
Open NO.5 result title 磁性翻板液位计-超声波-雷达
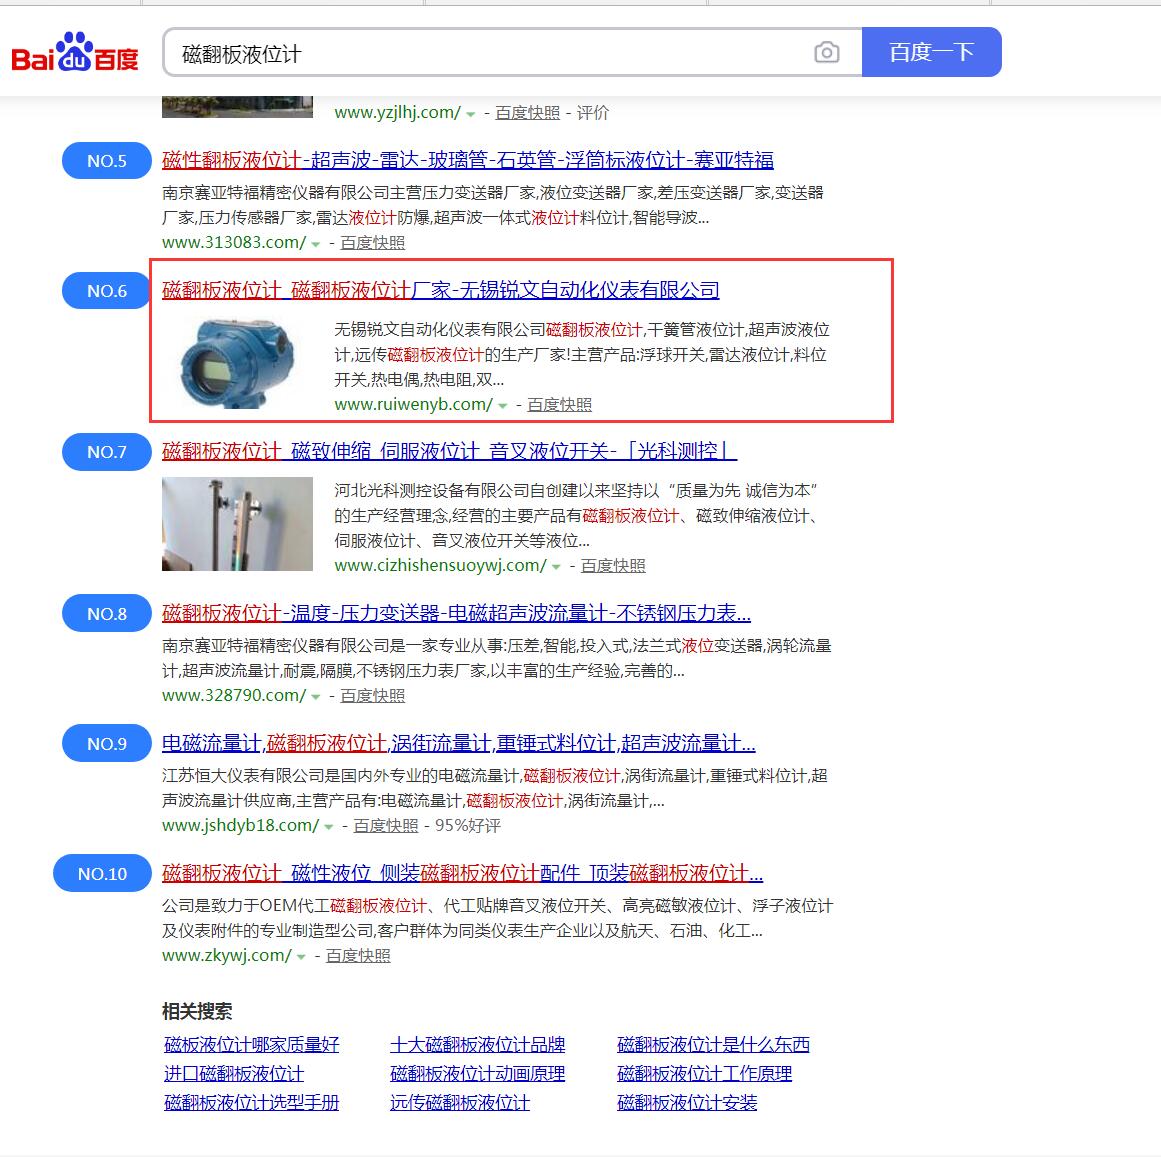468,160
